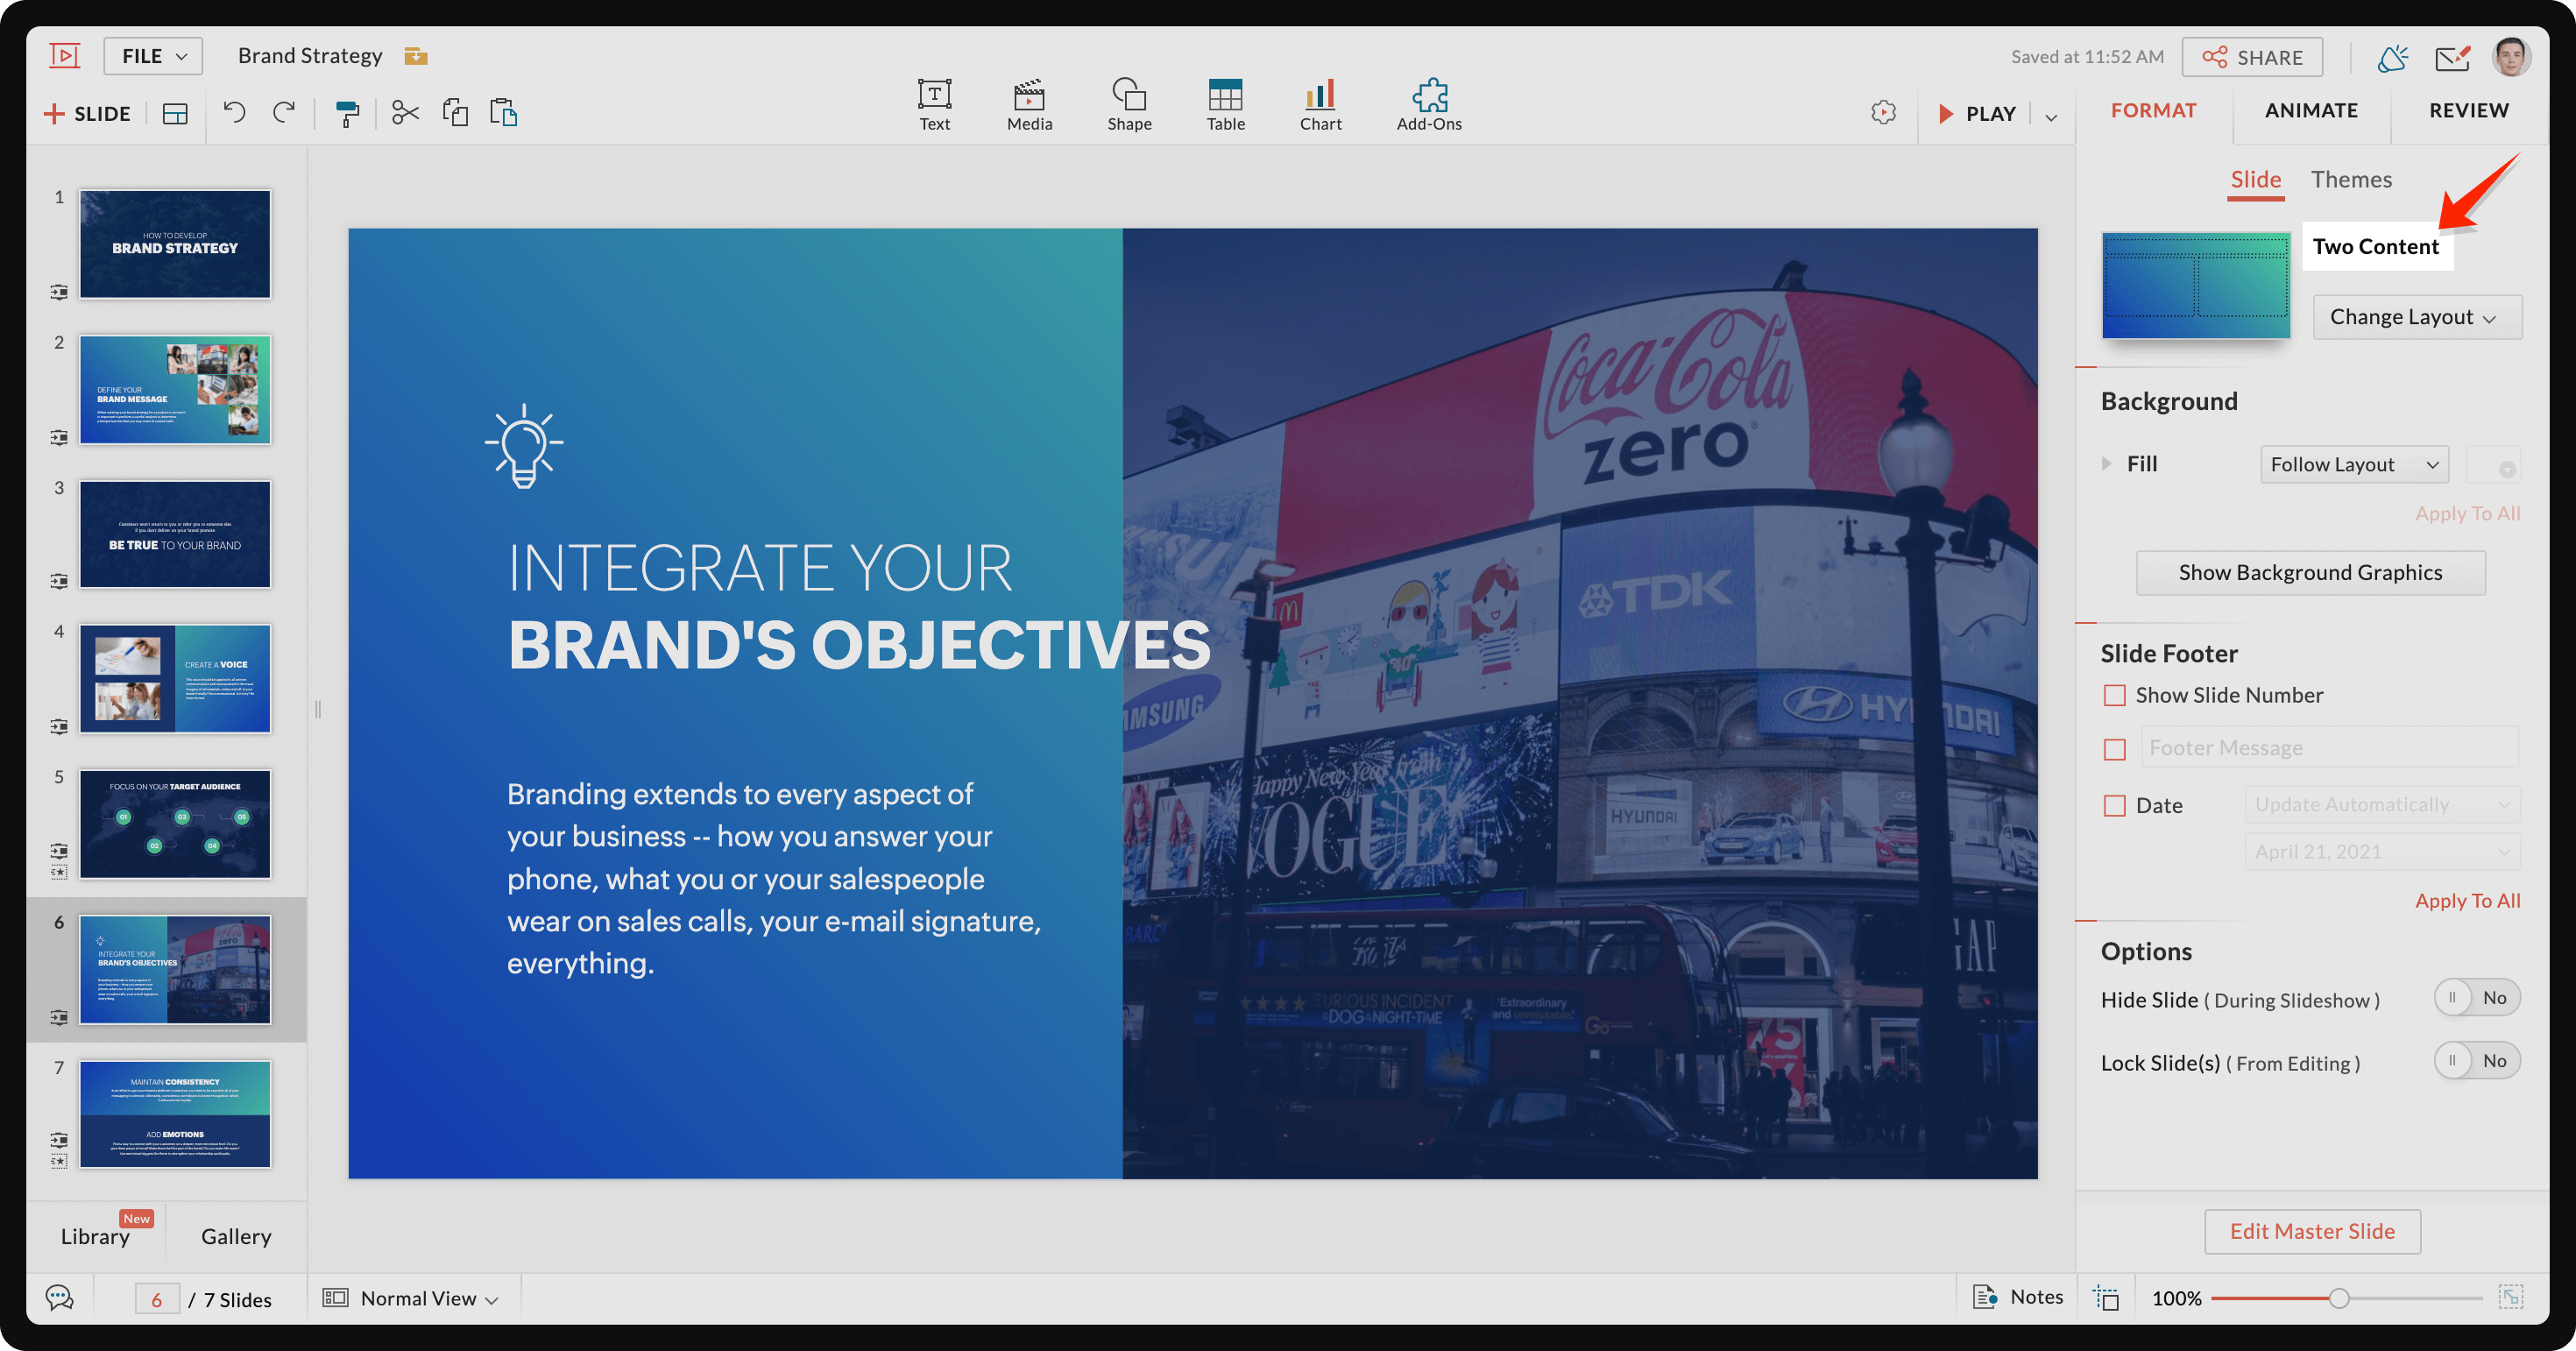The width and height of the screenshot is (2576, 1351).
Task: Open the comments icon in status bar
Action: (60, 1298)
